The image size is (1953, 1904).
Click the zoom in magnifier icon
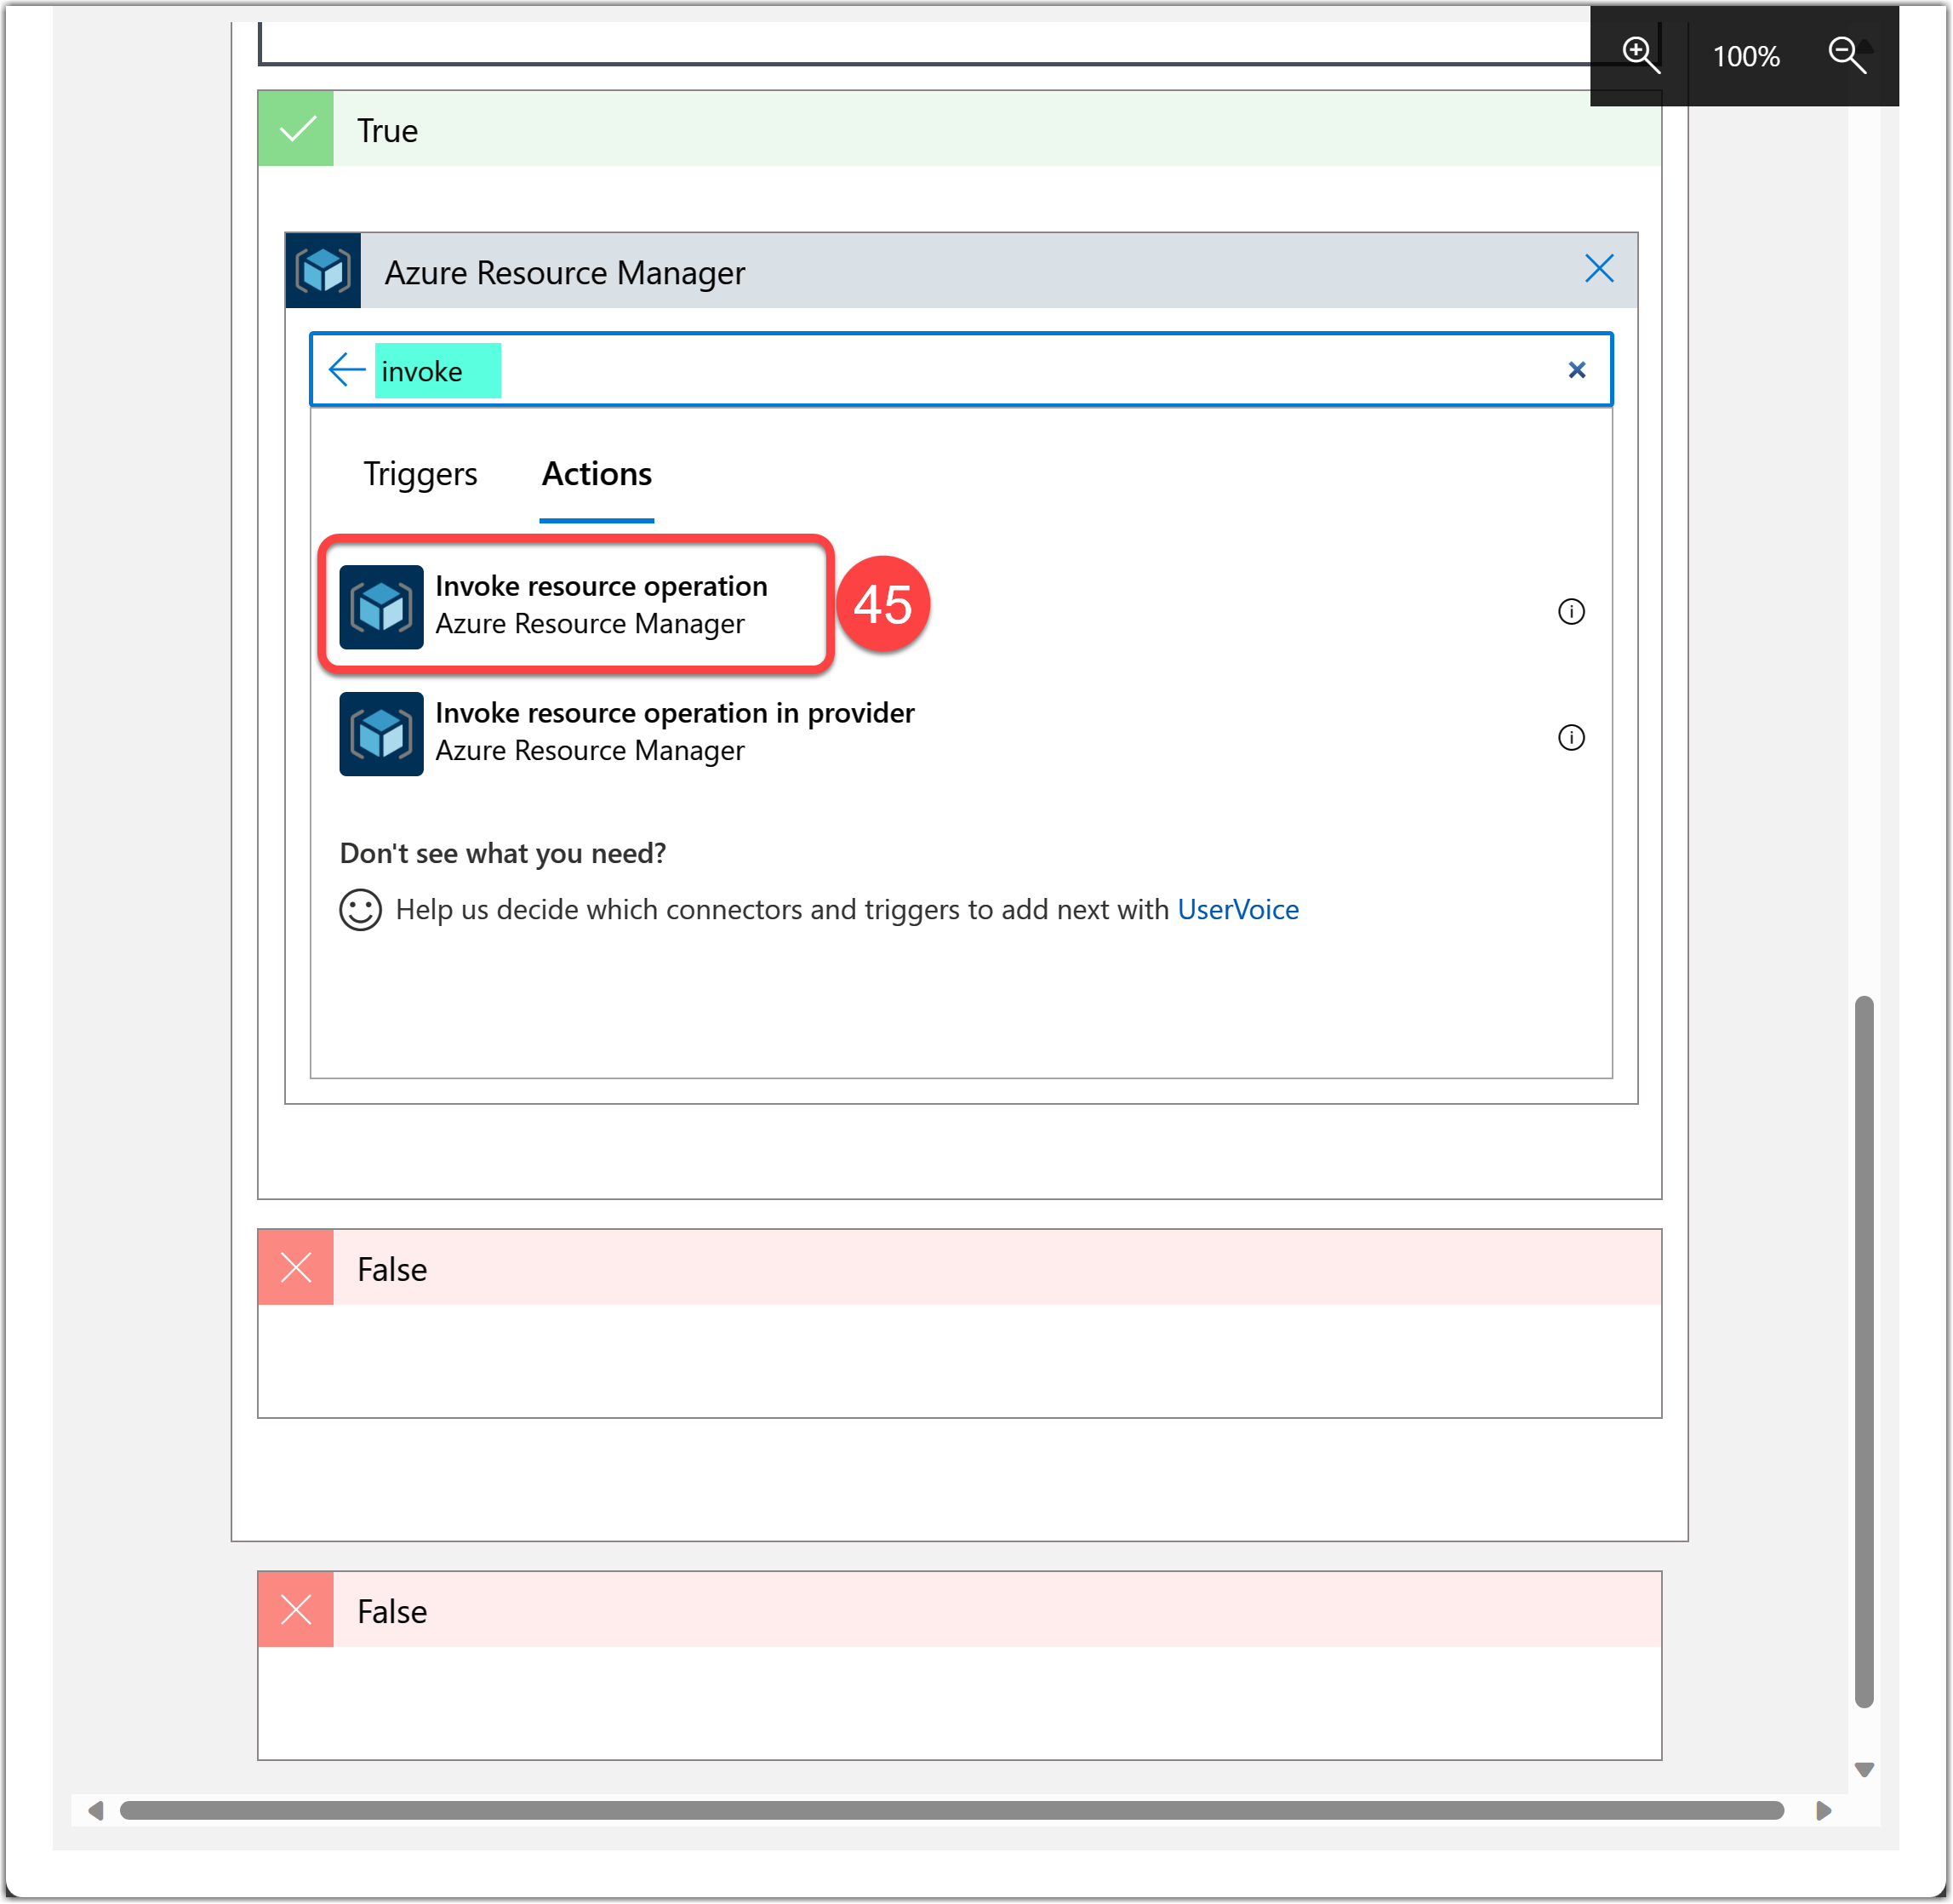tap(1640, 55)
